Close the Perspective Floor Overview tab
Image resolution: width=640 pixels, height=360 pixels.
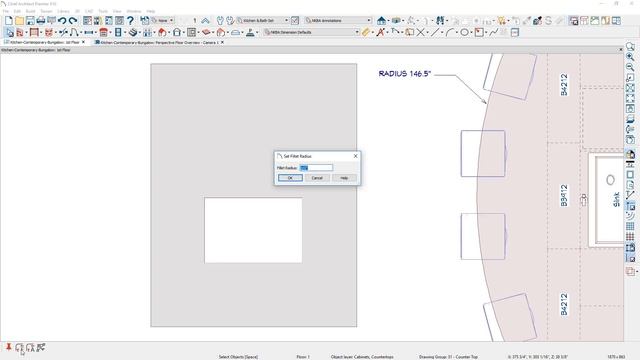(222, 42)
